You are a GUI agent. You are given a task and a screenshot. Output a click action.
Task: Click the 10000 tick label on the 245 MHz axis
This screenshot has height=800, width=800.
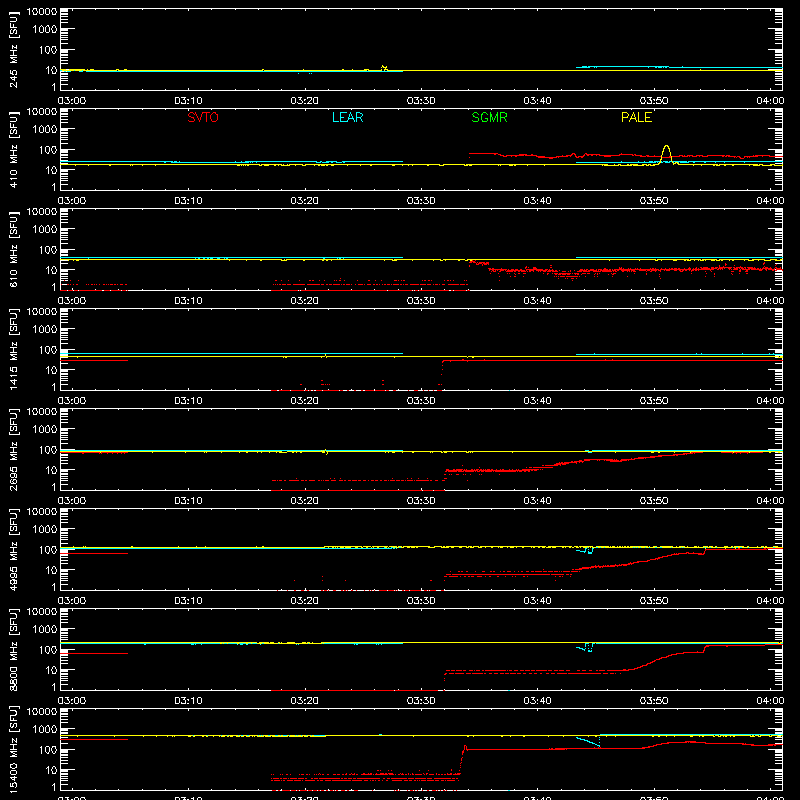click(x=42, y=12)
